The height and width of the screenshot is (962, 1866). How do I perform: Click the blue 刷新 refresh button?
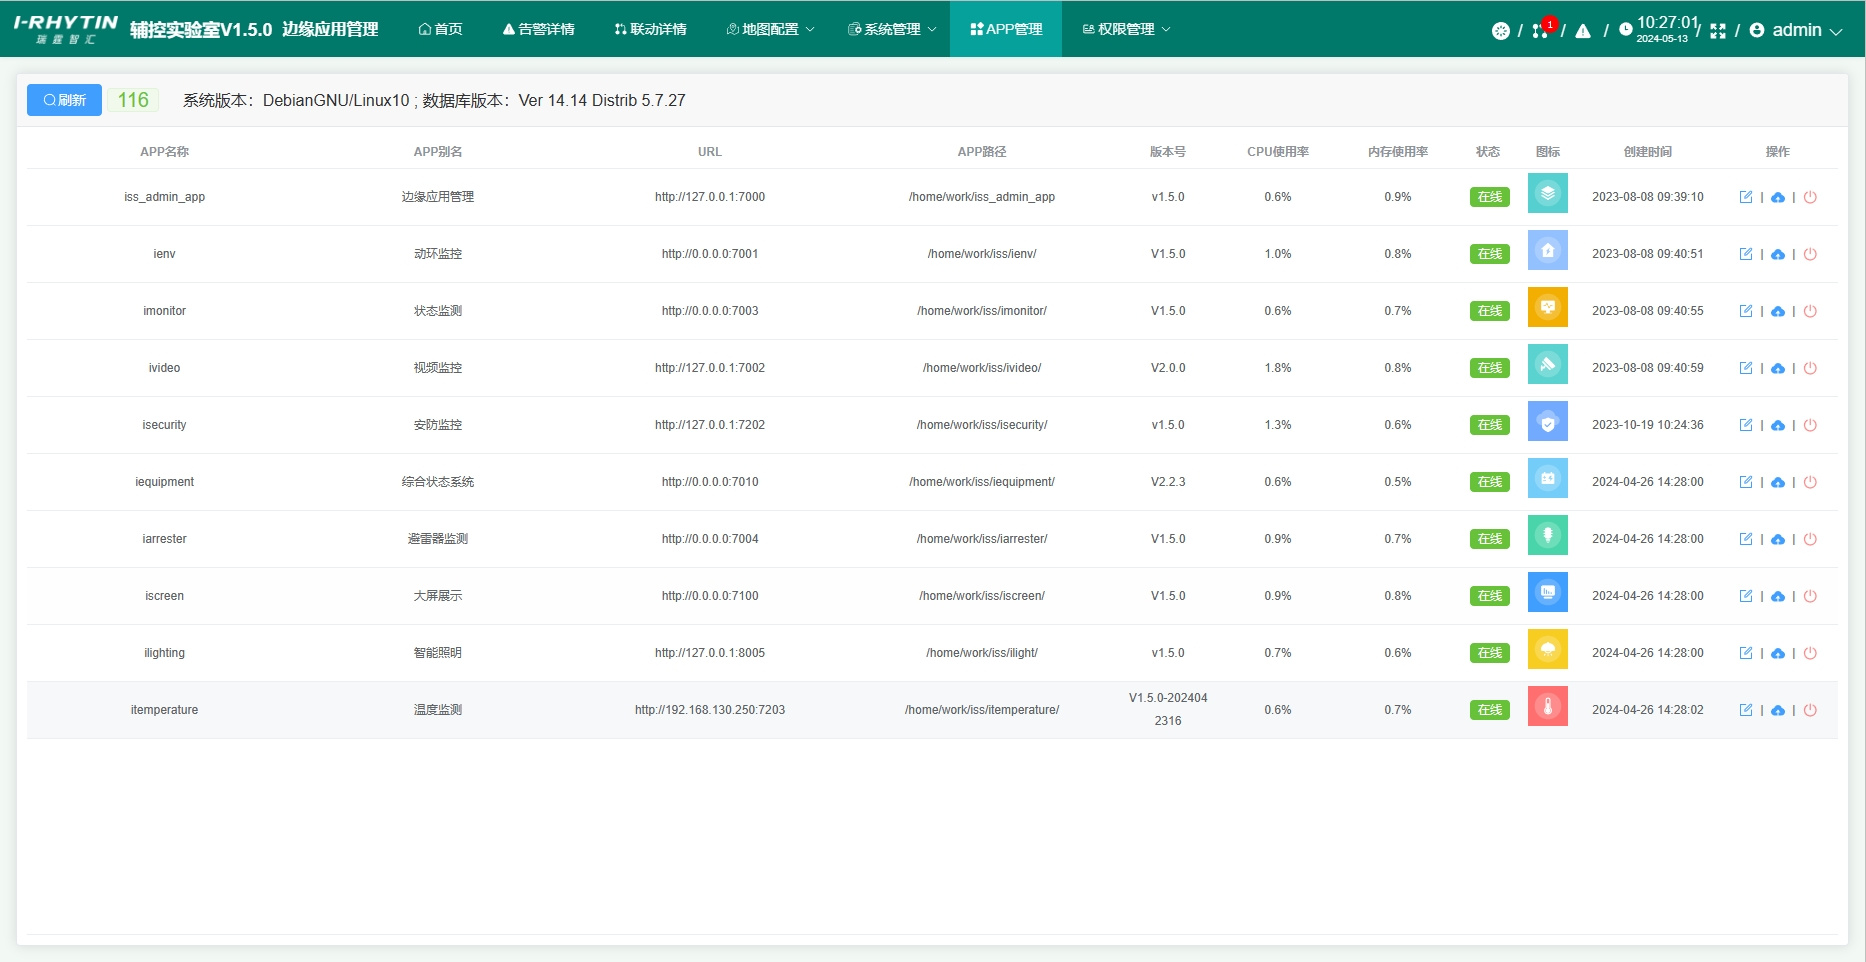point(64,100)
